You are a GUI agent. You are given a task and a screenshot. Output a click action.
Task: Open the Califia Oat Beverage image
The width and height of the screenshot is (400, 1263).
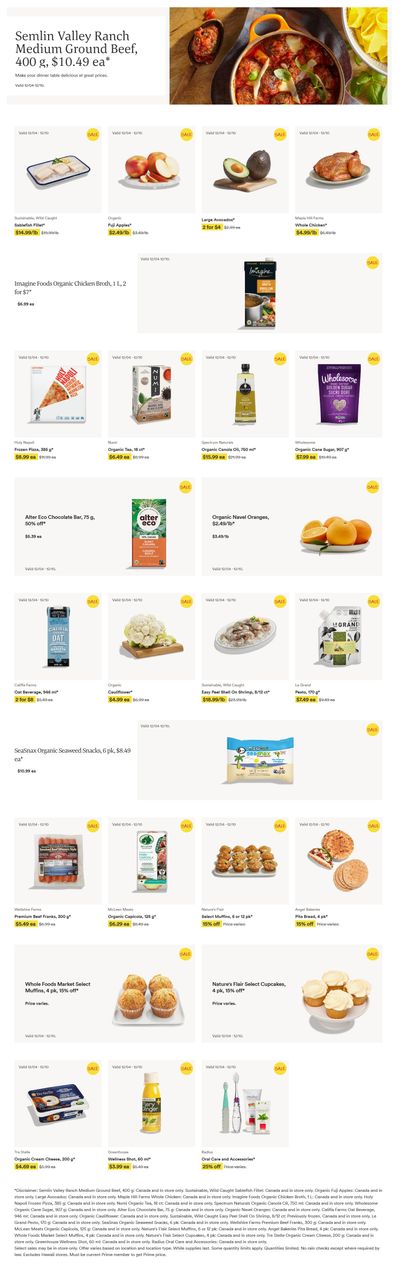click(x=58, y=635)
